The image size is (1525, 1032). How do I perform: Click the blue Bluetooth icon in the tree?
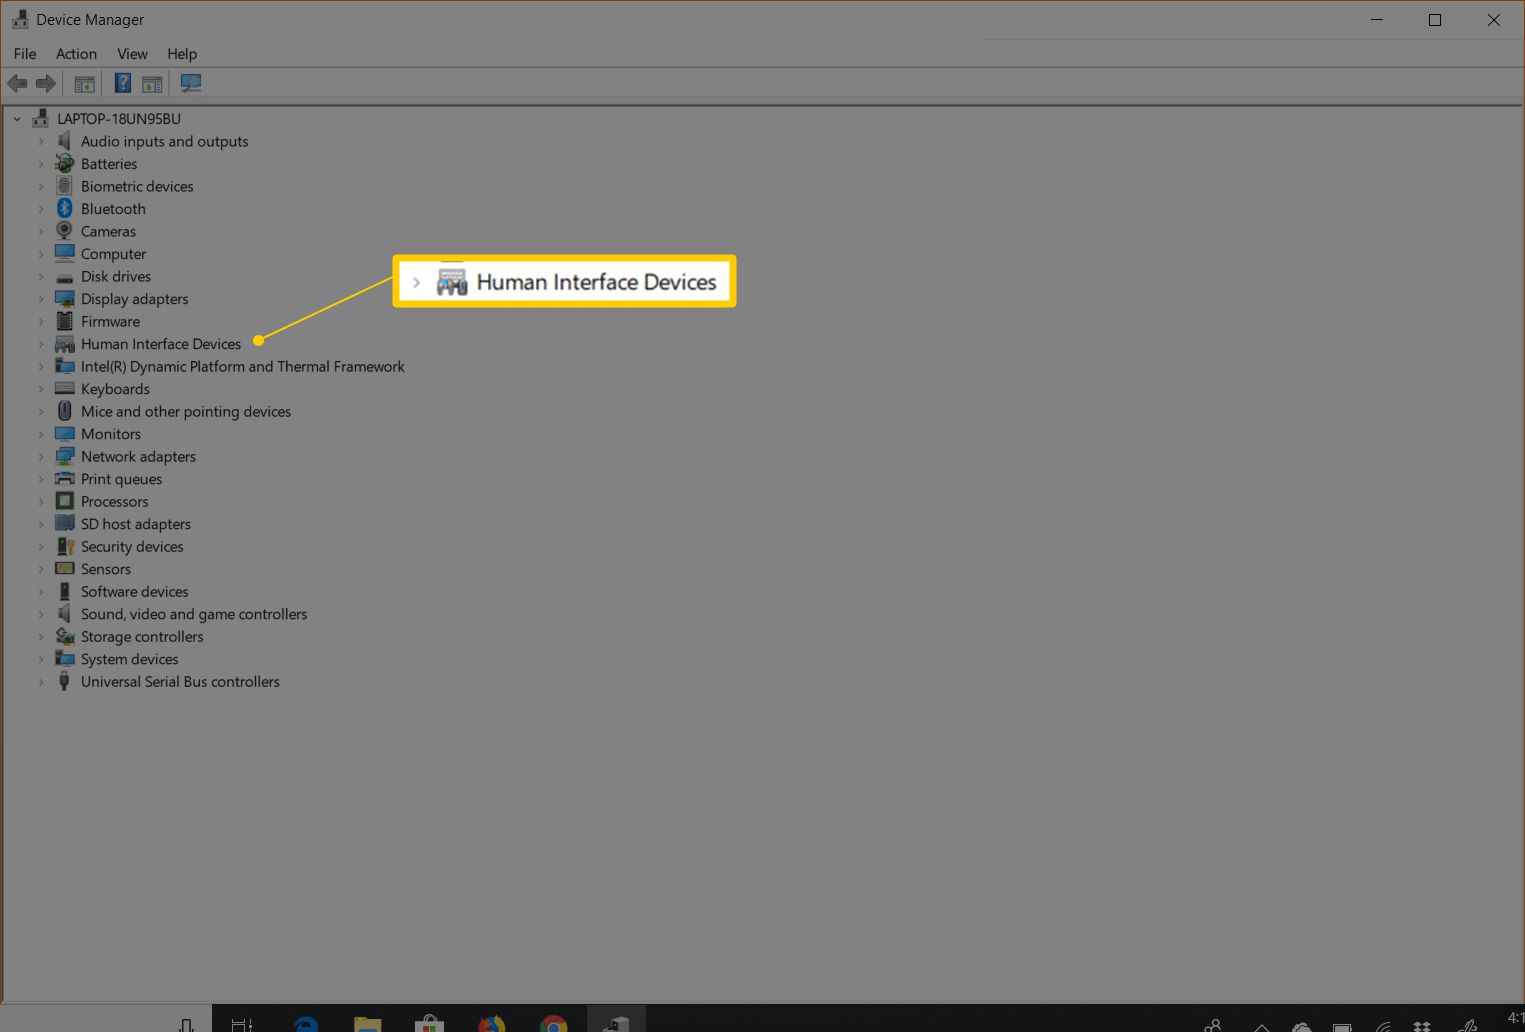64,208
